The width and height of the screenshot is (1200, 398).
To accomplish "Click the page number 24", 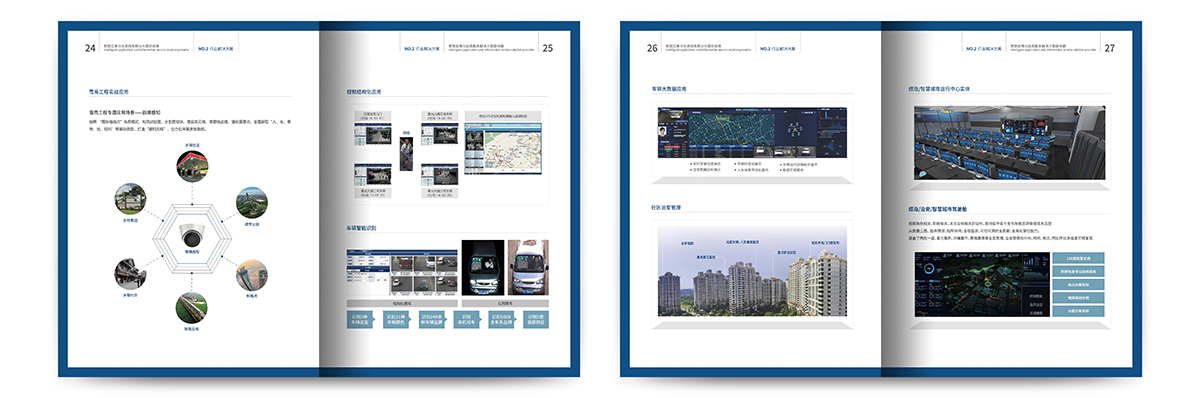I will [90, 47].
